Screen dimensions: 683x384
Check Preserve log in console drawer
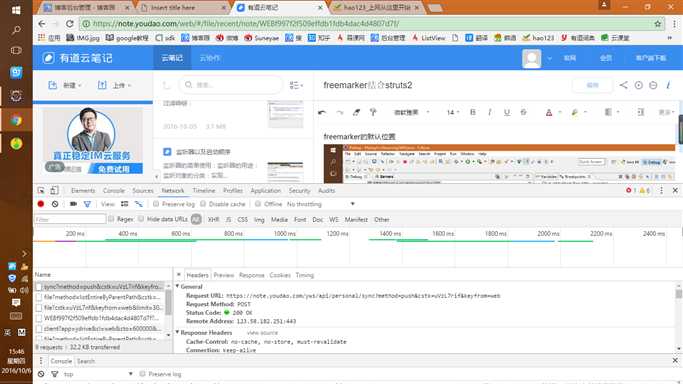coord(142,374)
